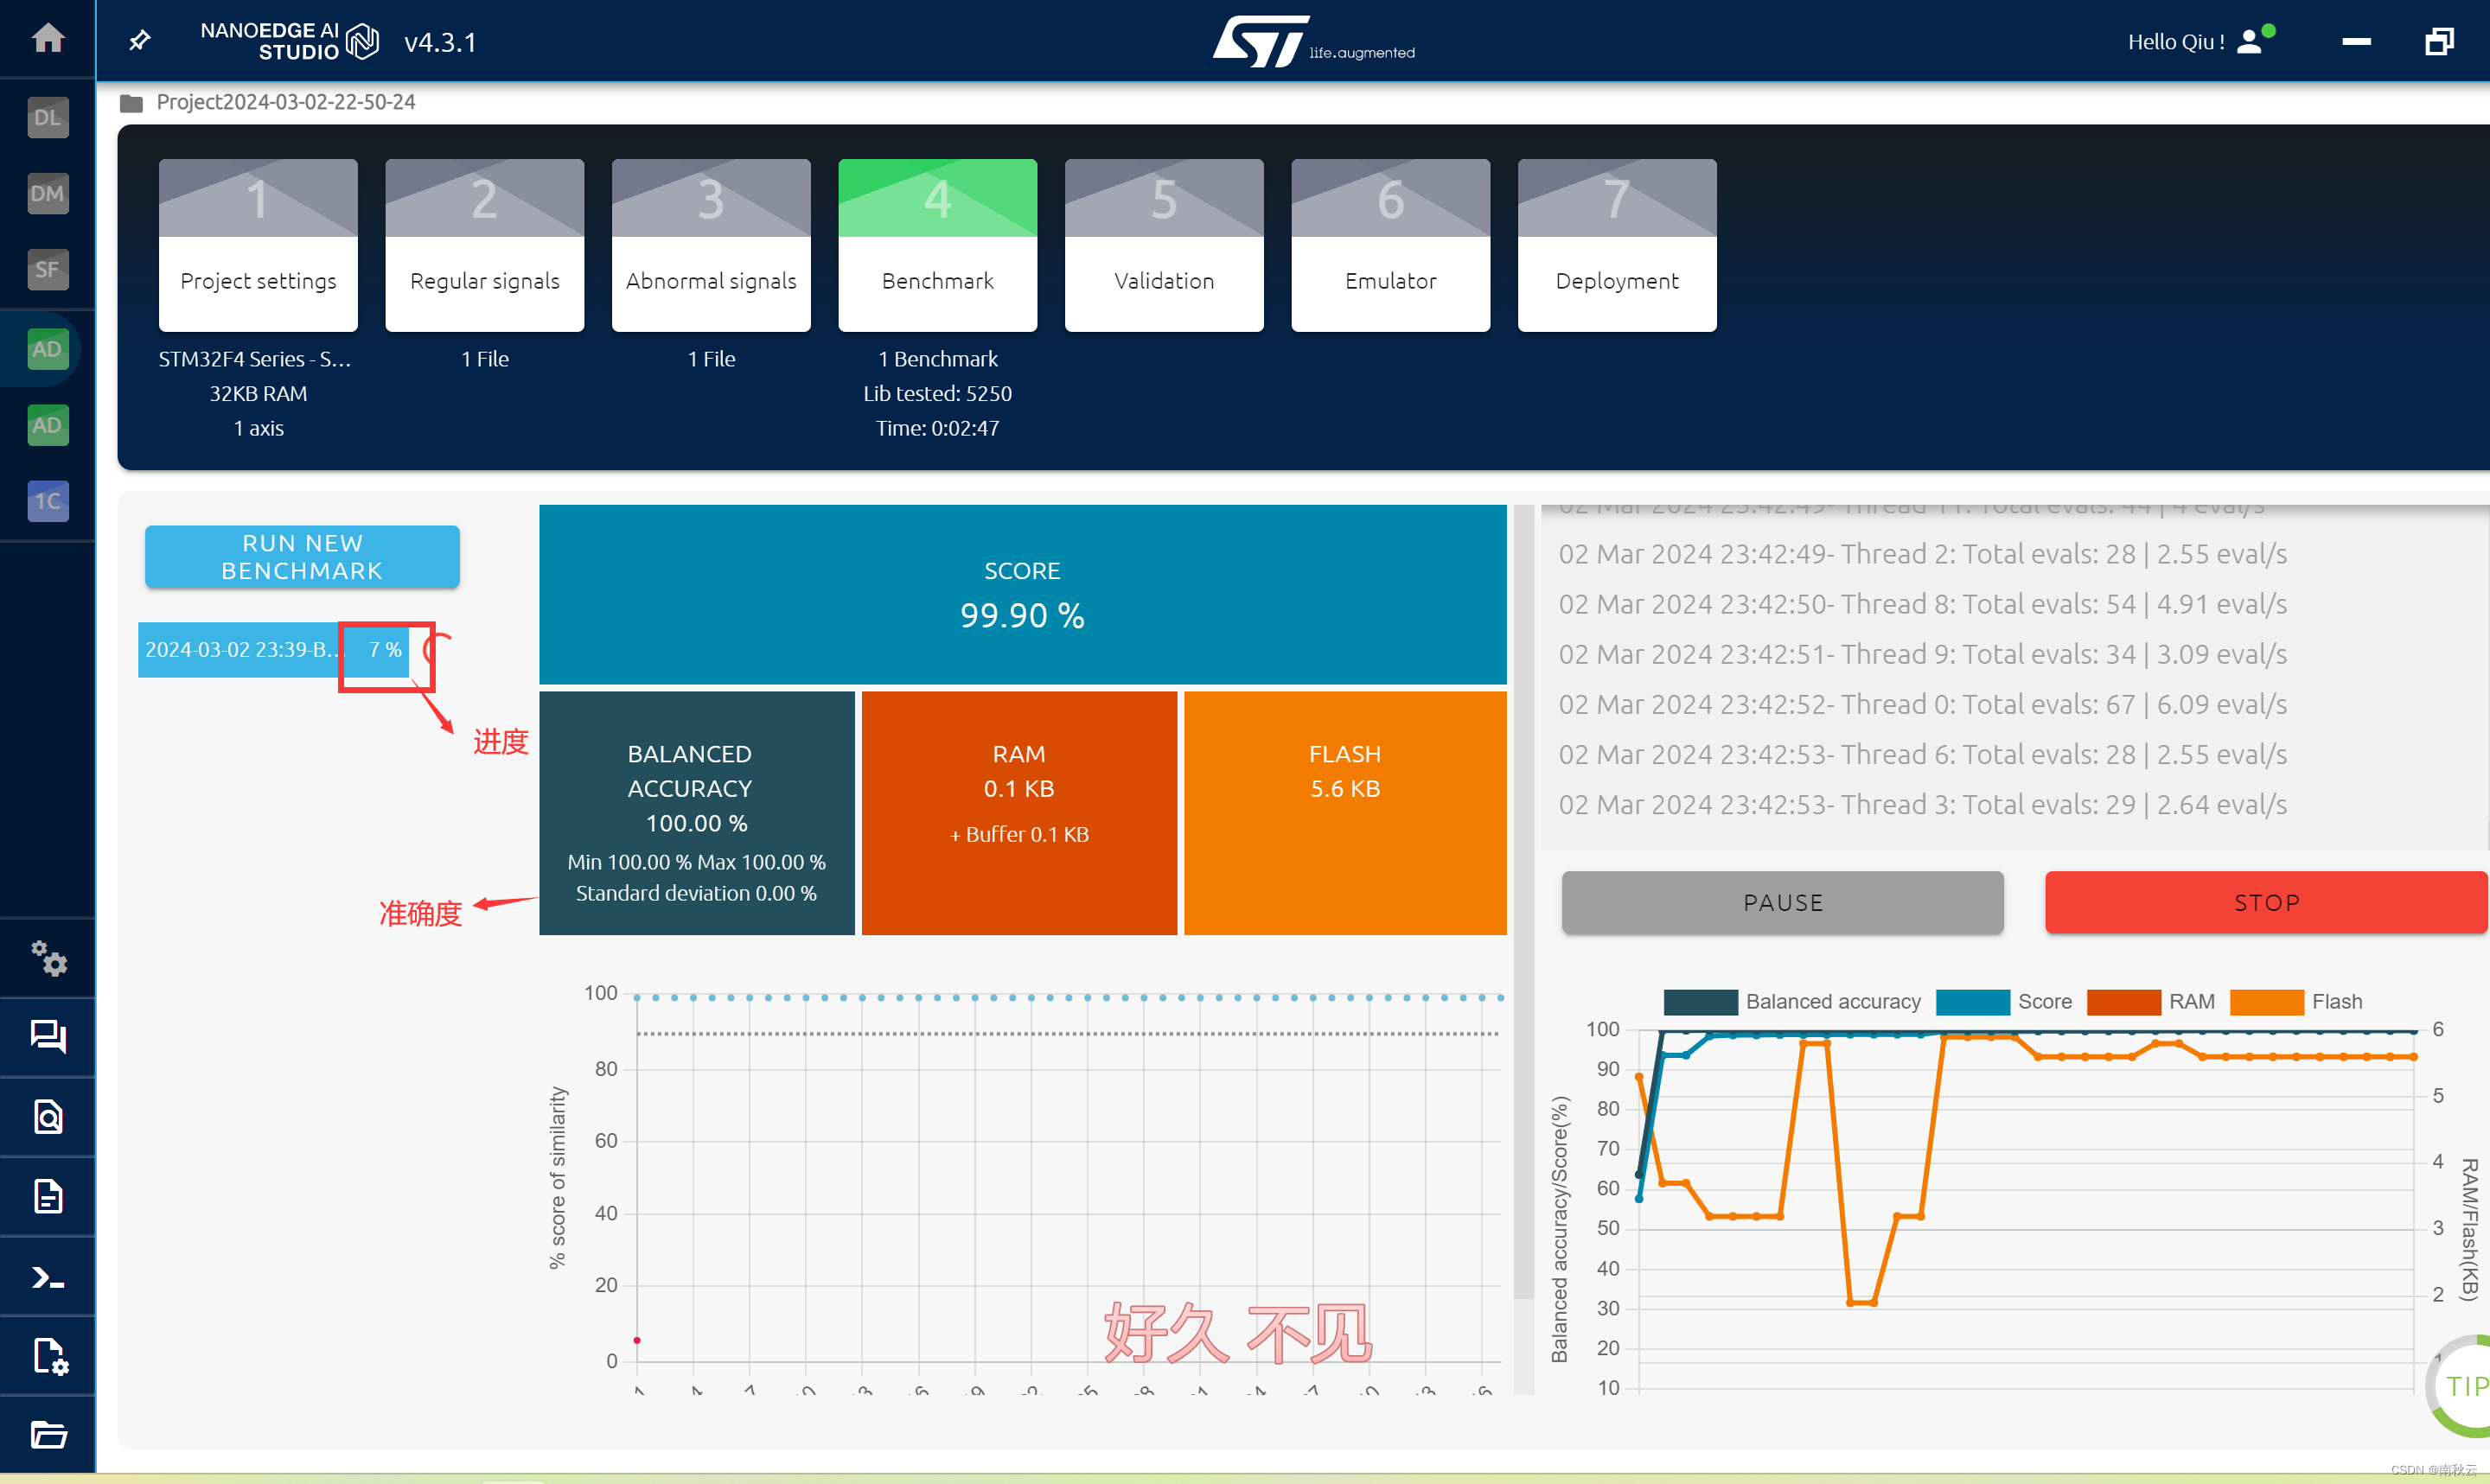Select the 2024-03-02 23:39 benchmark entry
Image resolution: width=2490 pixels, height=1484 pixels.
tap(240, 650)
